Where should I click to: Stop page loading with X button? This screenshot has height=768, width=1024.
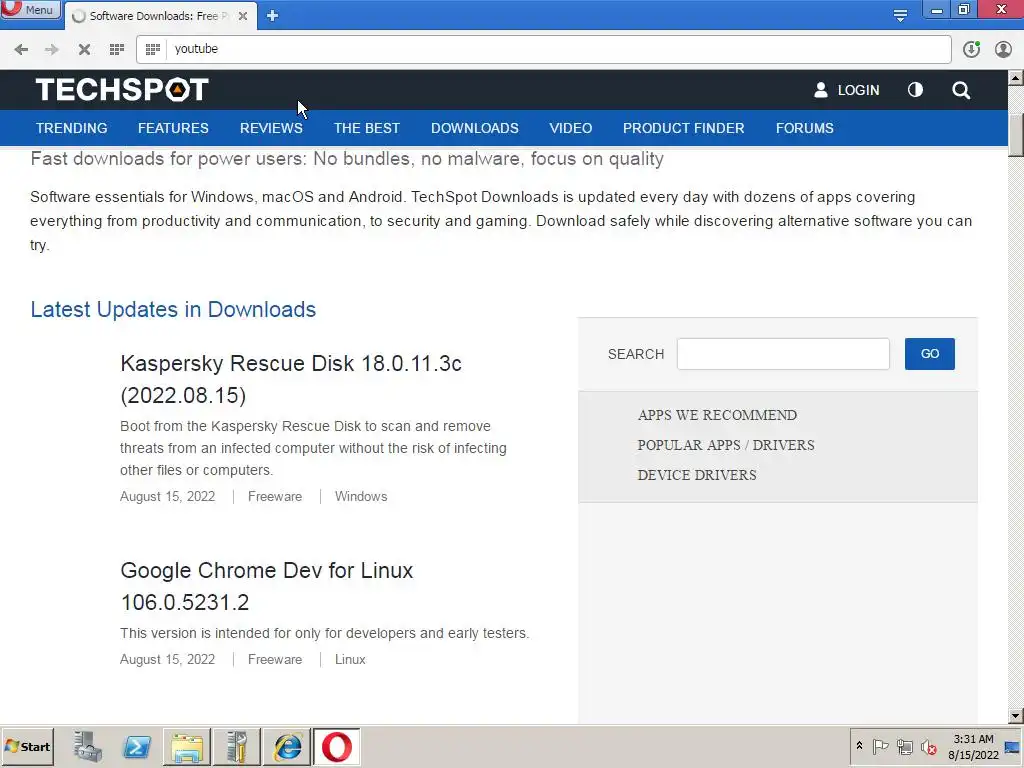point(84,49)
